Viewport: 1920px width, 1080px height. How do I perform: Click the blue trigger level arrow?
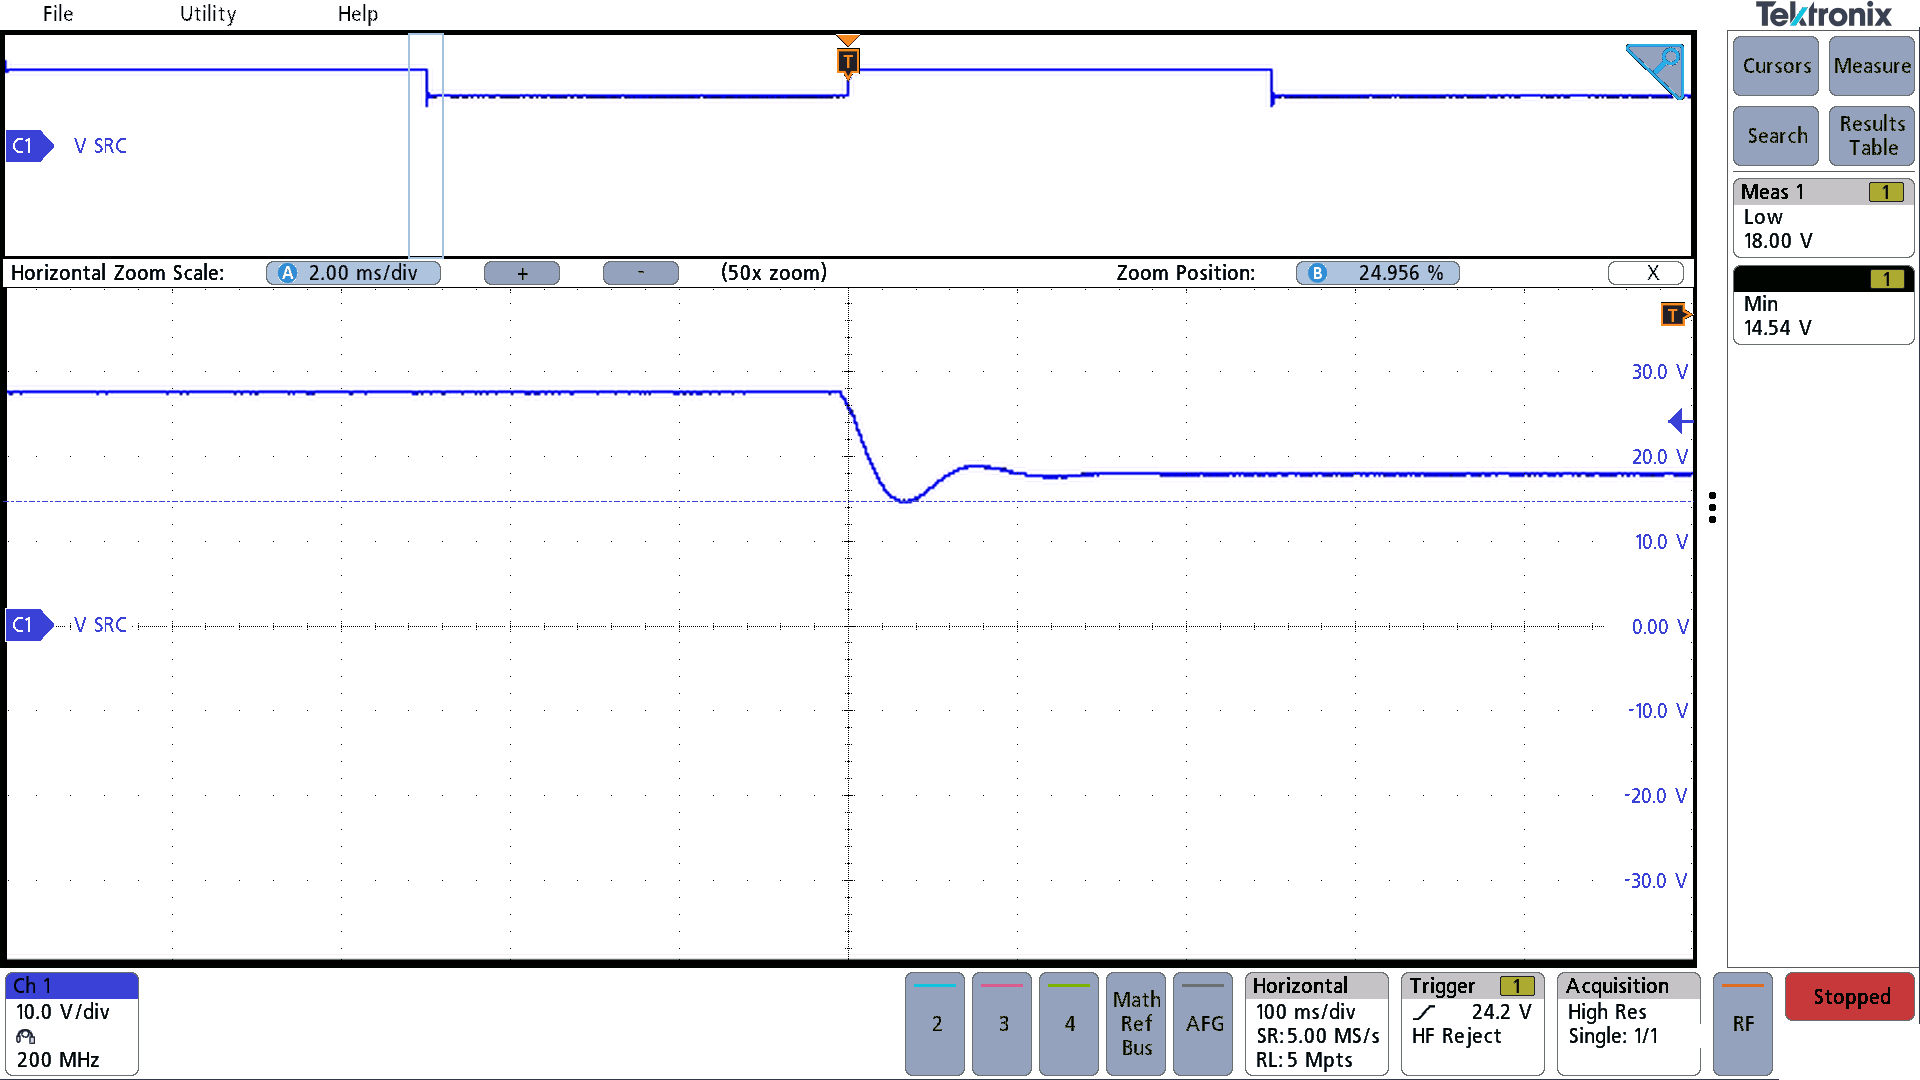point(1680,421)
